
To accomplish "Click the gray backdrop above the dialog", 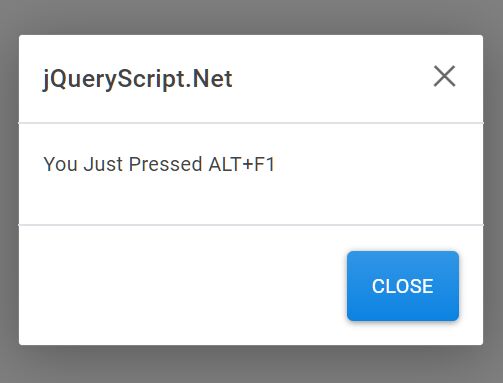I will click(x=251, y=17).
